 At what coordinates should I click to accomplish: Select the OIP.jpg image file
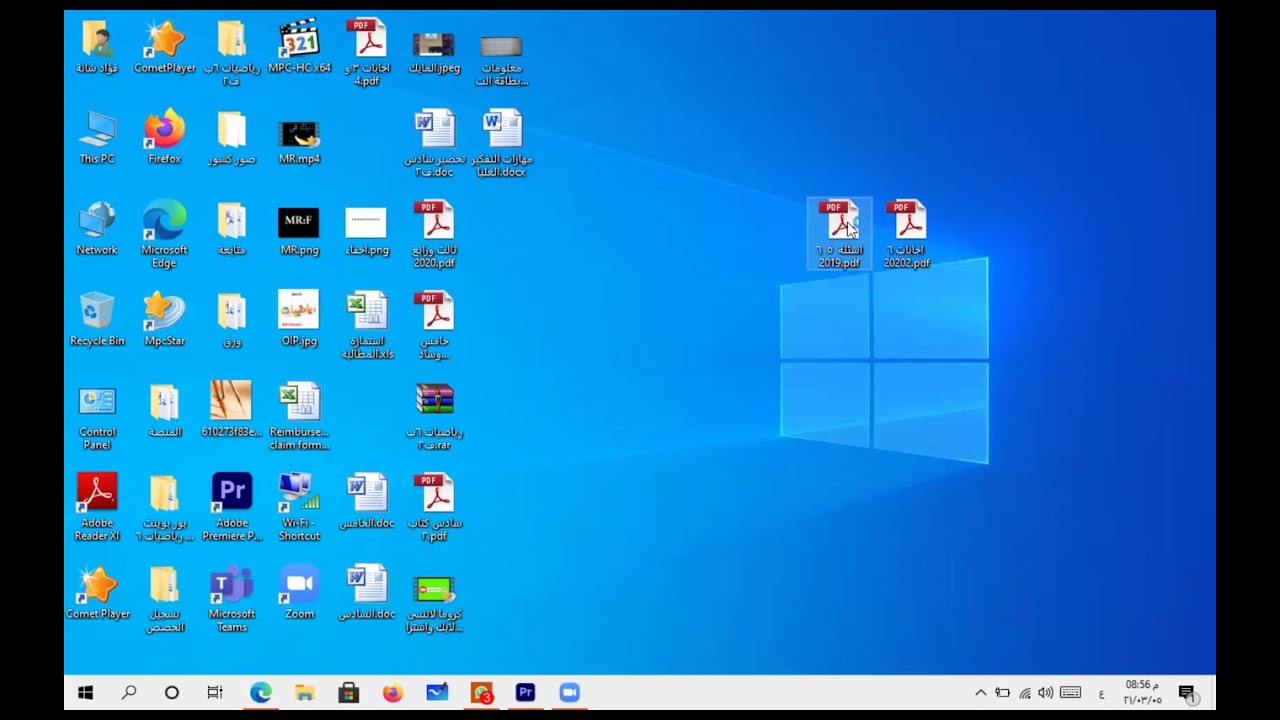click(x=299, y=320)
